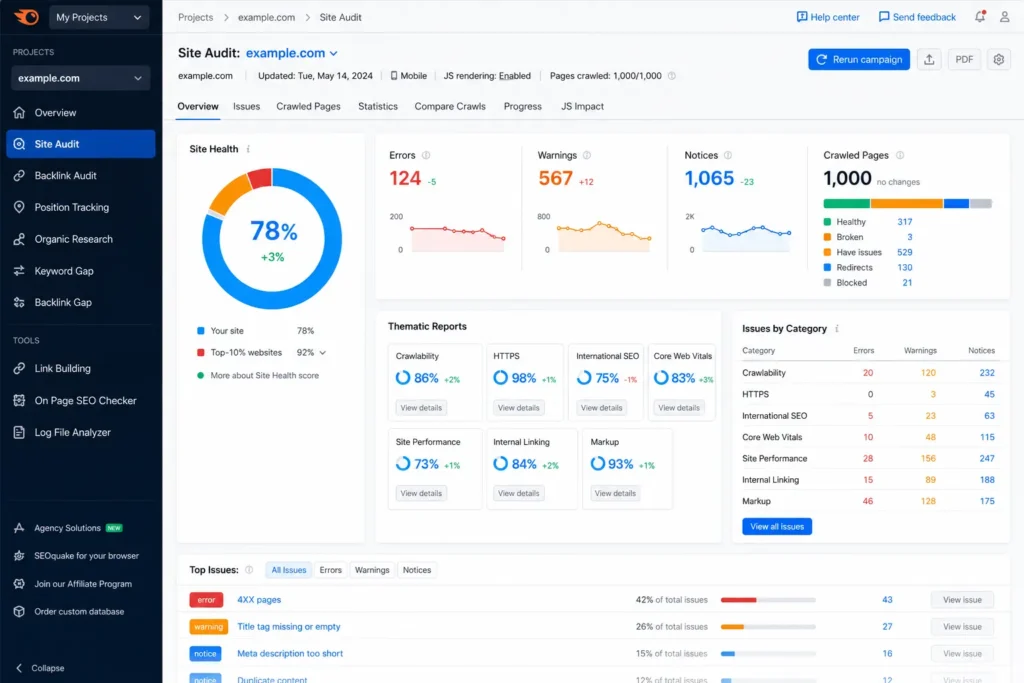Image resolution: width=1024 pixels, height=683 pixels.
Task: Click the Pages crawled info icon
Action: click(671, 76)
